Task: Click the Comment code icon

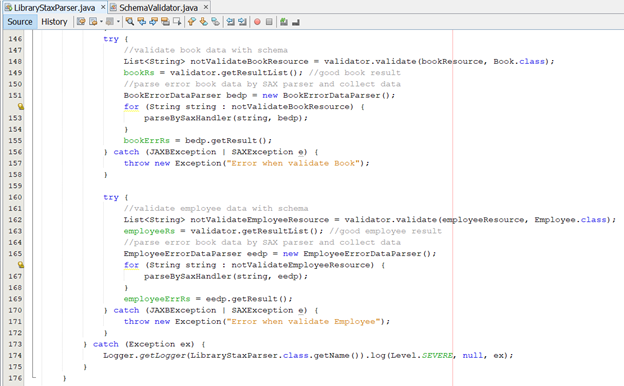Action: 283,22
